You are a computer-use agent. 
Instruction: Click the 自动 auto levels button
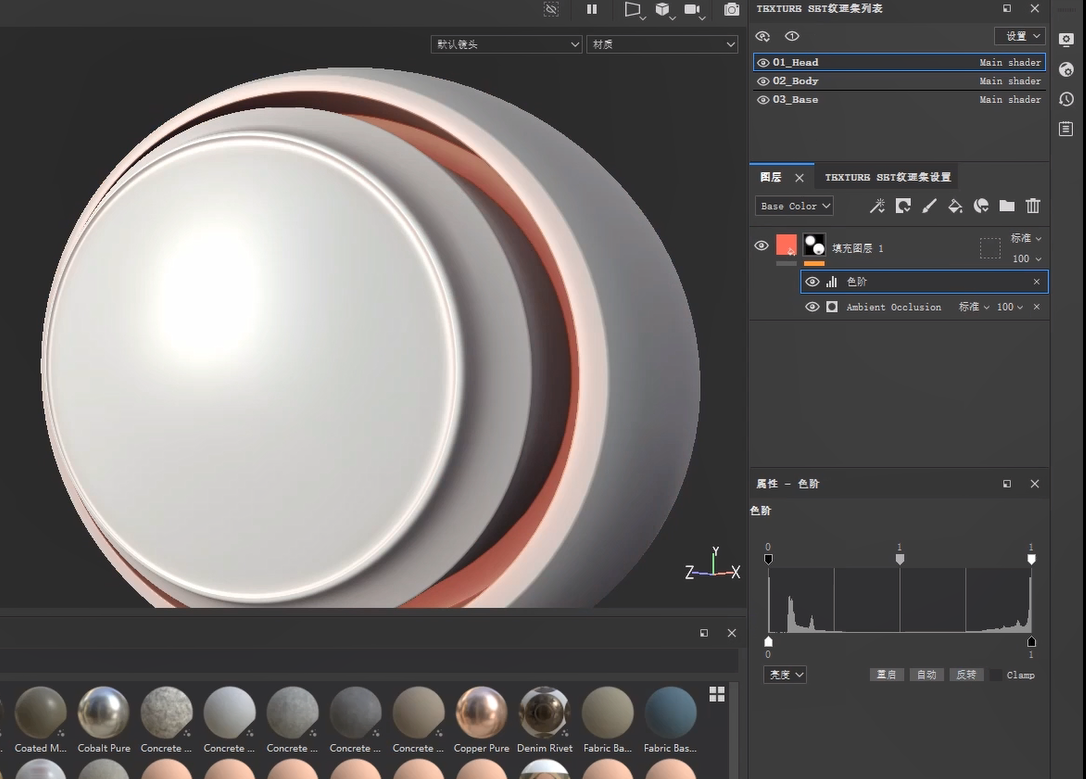pyautogui.click(x=927, y=674)
